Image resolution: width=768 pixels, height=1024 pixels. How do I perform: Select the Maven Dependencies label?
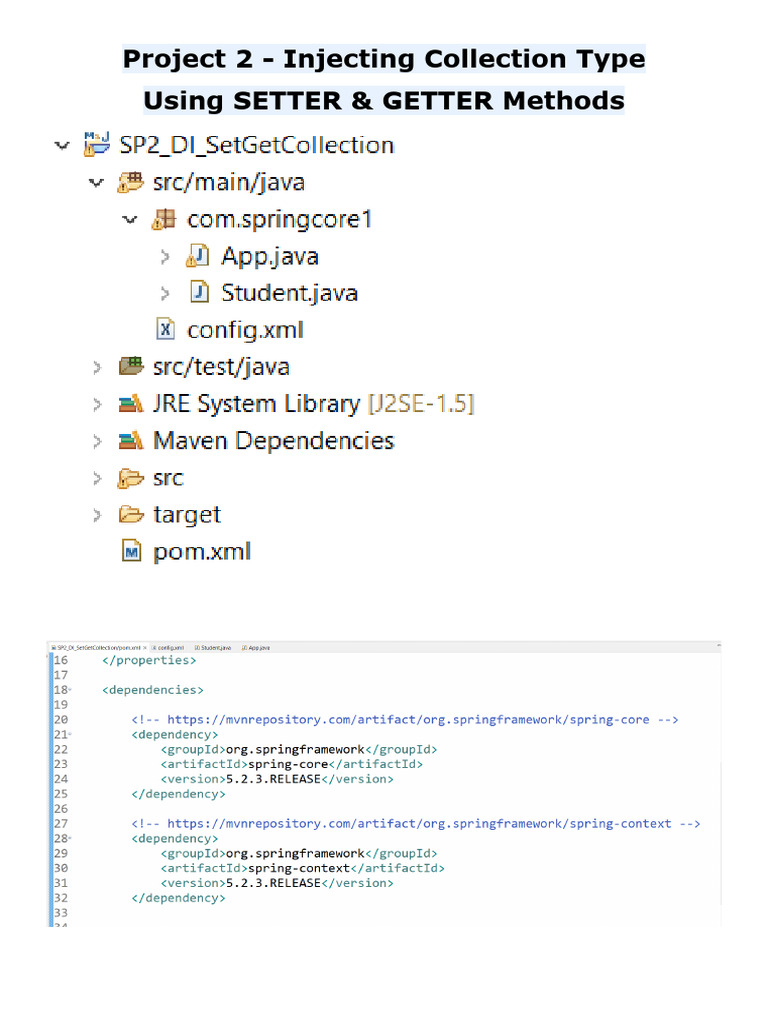point(274,441)
